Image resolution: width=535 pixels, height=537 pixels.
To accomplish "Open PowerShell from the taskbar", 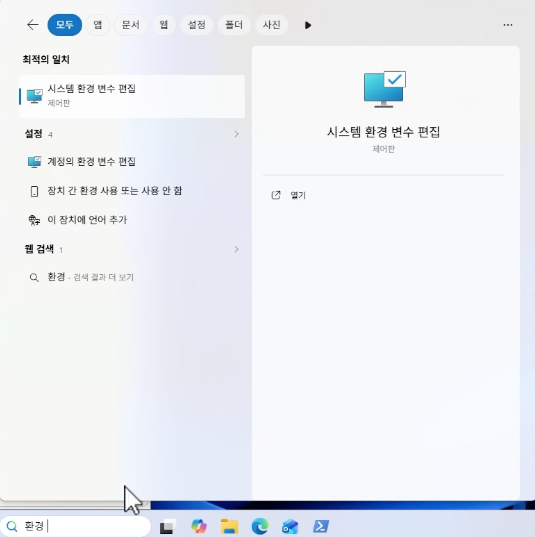I will [321, 526].
